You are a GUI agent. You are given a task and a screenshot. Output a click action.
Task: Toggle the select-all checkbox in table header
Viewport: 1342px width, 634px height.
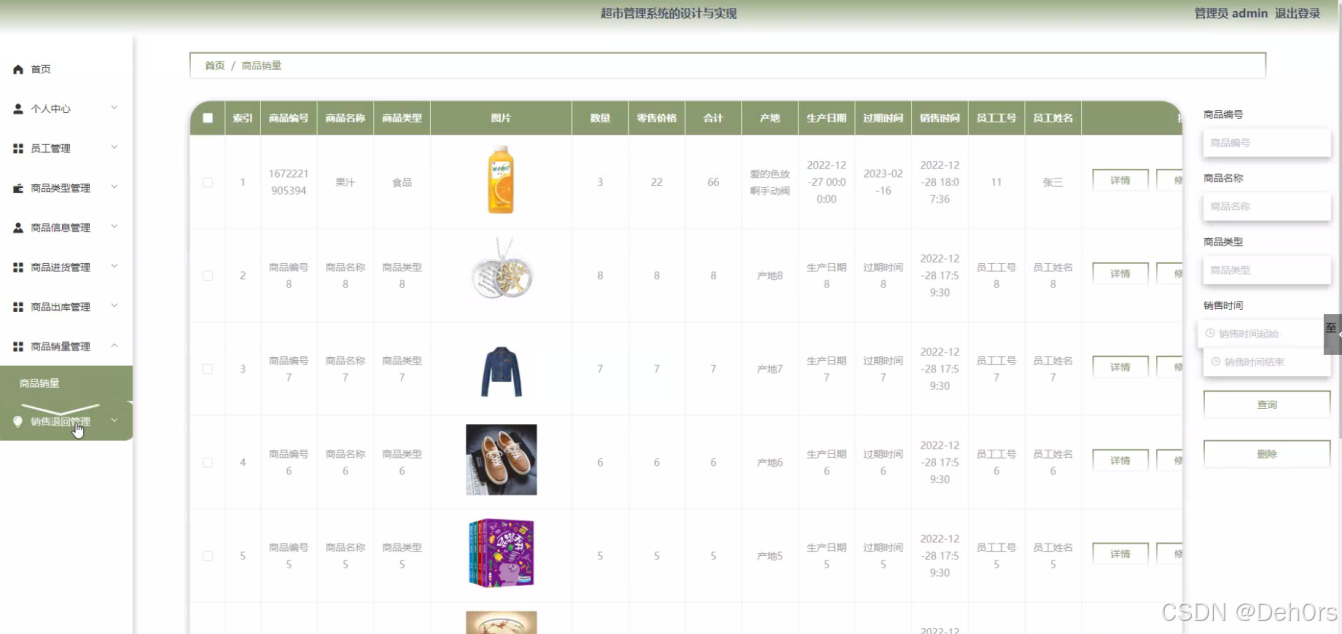(207, 118)
